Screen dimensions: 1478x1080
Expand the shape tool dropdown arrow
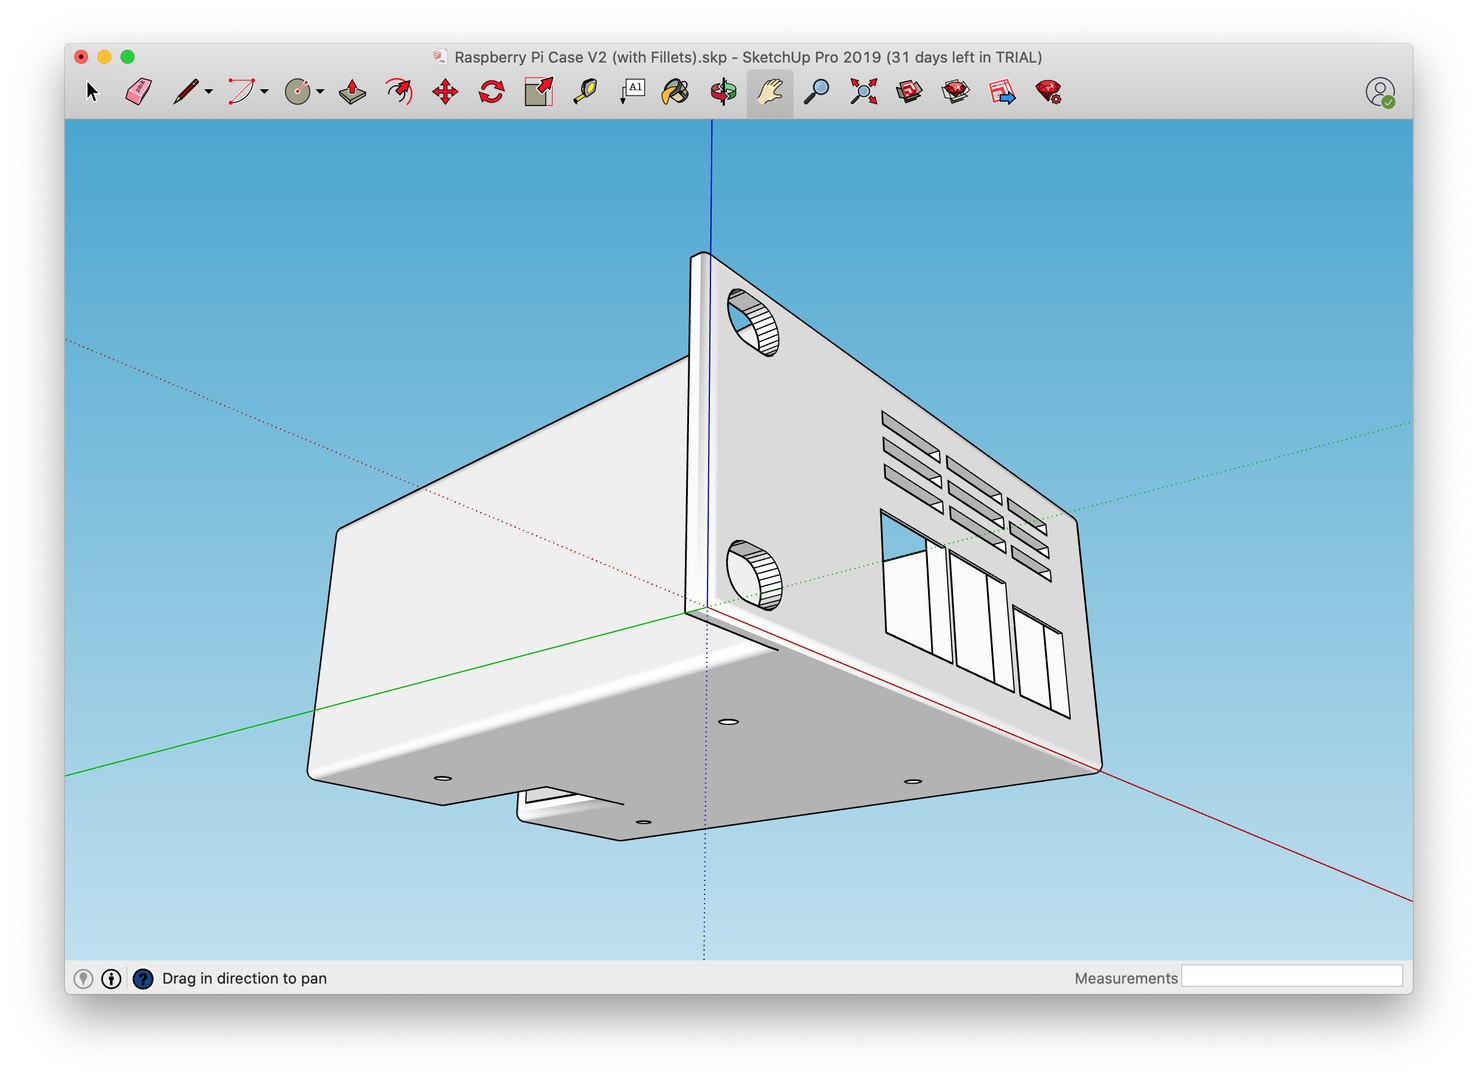click(x=320, y=92)
